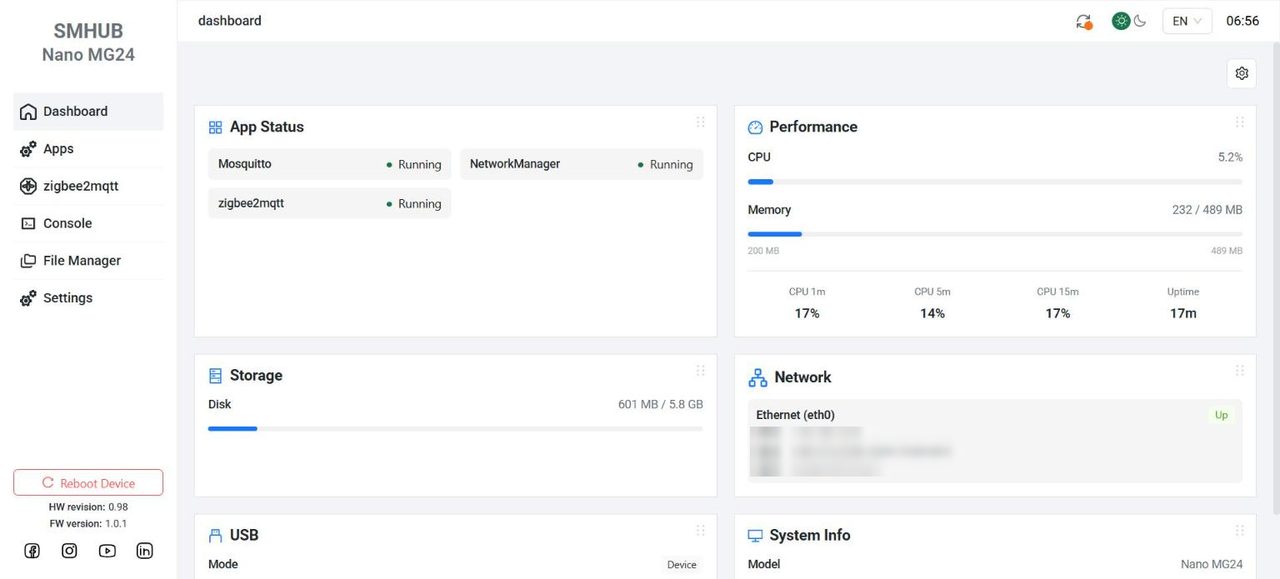The height and width of the screenshot is (579, 1280).
Task: Click the Reboot Device button
Action: pyautogui.click(x=88, y=483)
